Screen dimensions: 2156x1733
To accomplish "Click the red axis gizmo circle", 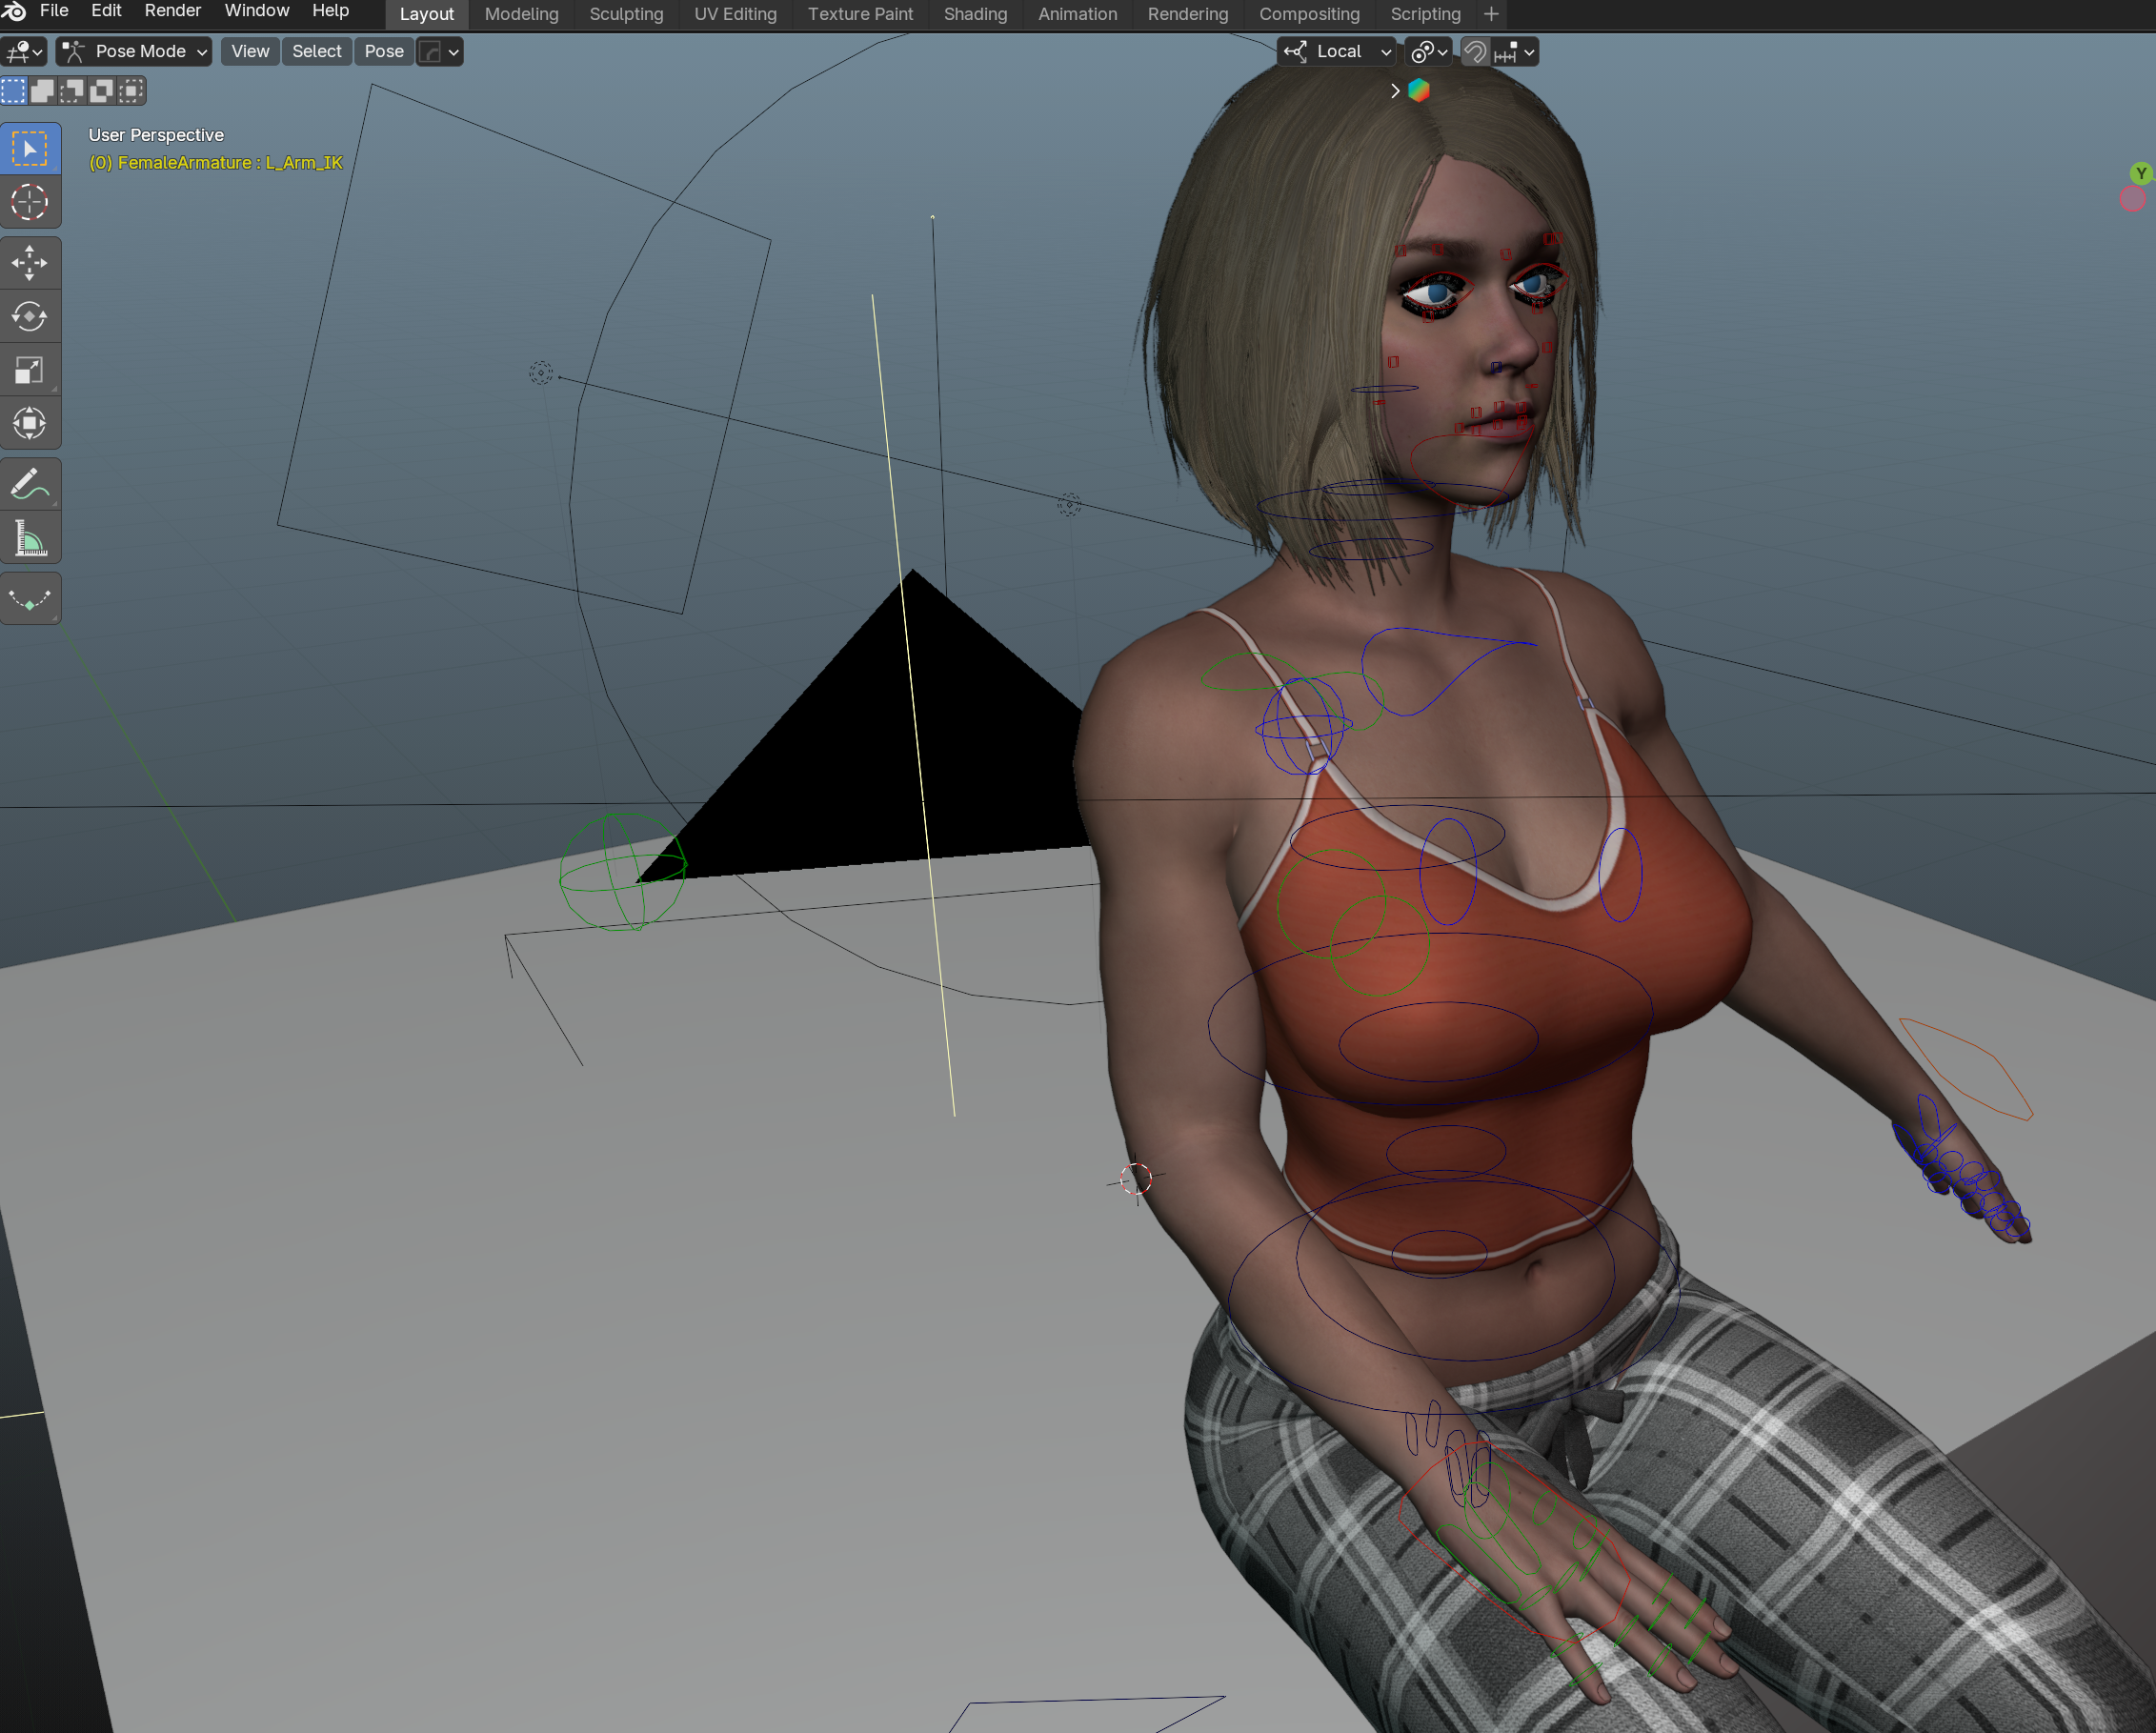I will pyautogui.click(x=2132, y=199).
